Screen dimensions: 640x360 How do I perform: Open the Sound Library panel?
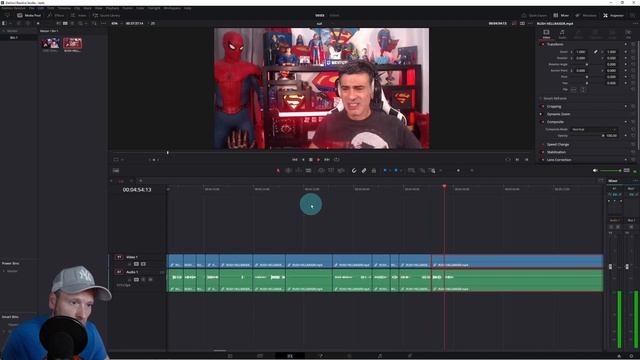point(106,15)
